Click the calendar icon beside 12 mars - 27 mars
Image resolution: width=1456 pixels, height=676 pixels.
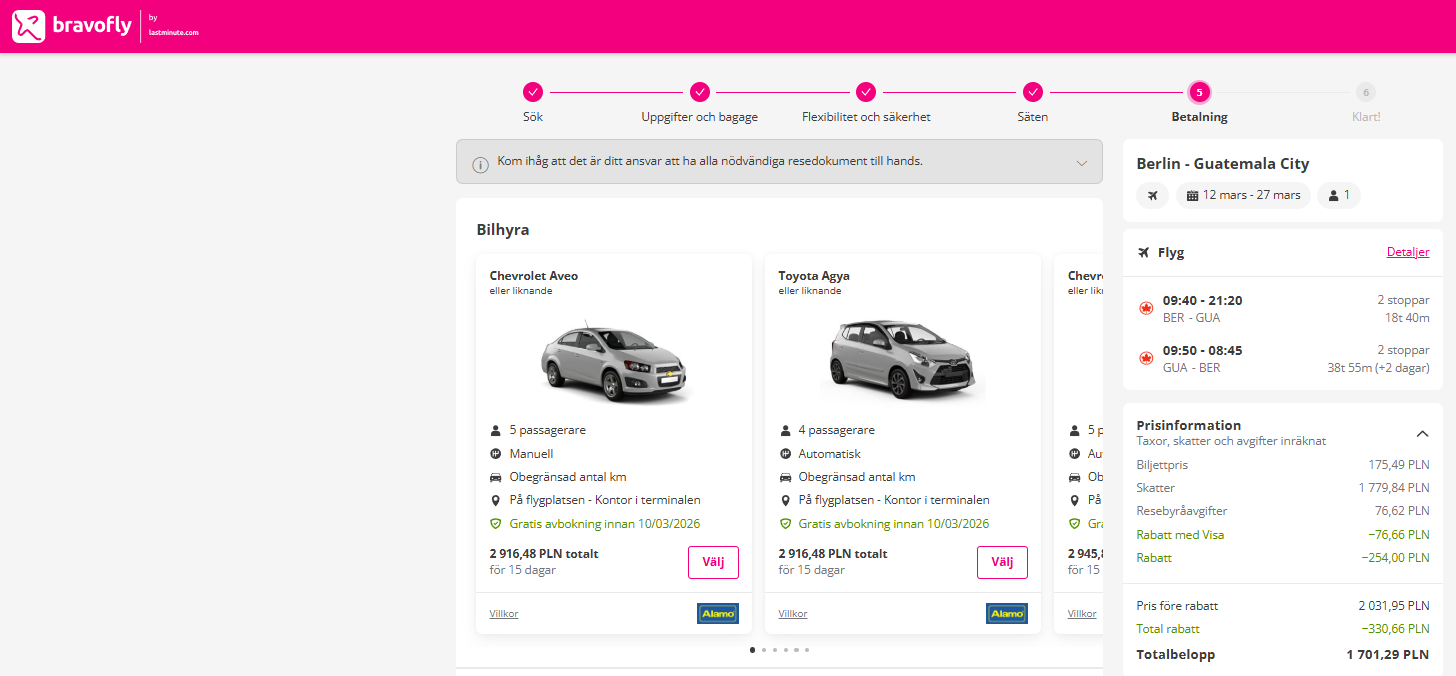(x=1192, y=195)
